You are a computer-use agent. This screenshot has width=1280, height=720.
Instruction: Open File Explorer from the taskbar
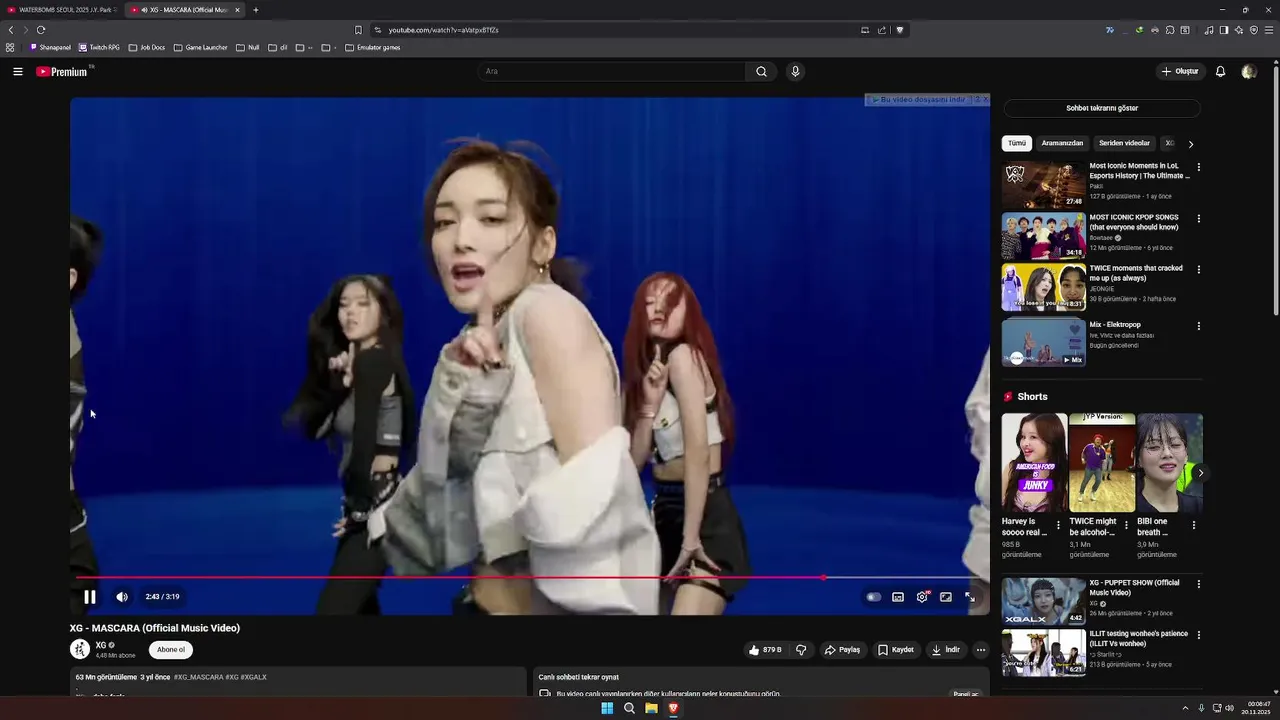(651, 708)
